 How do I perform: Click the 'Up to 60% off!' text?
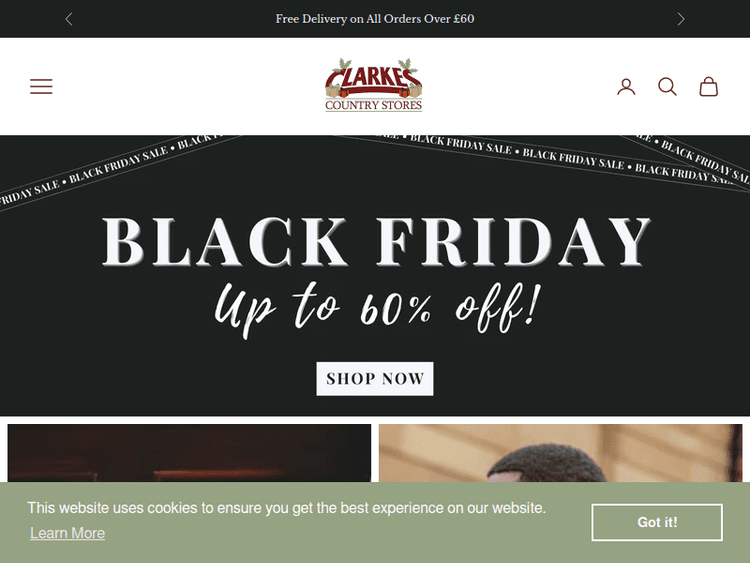click(x=378, y=309)
